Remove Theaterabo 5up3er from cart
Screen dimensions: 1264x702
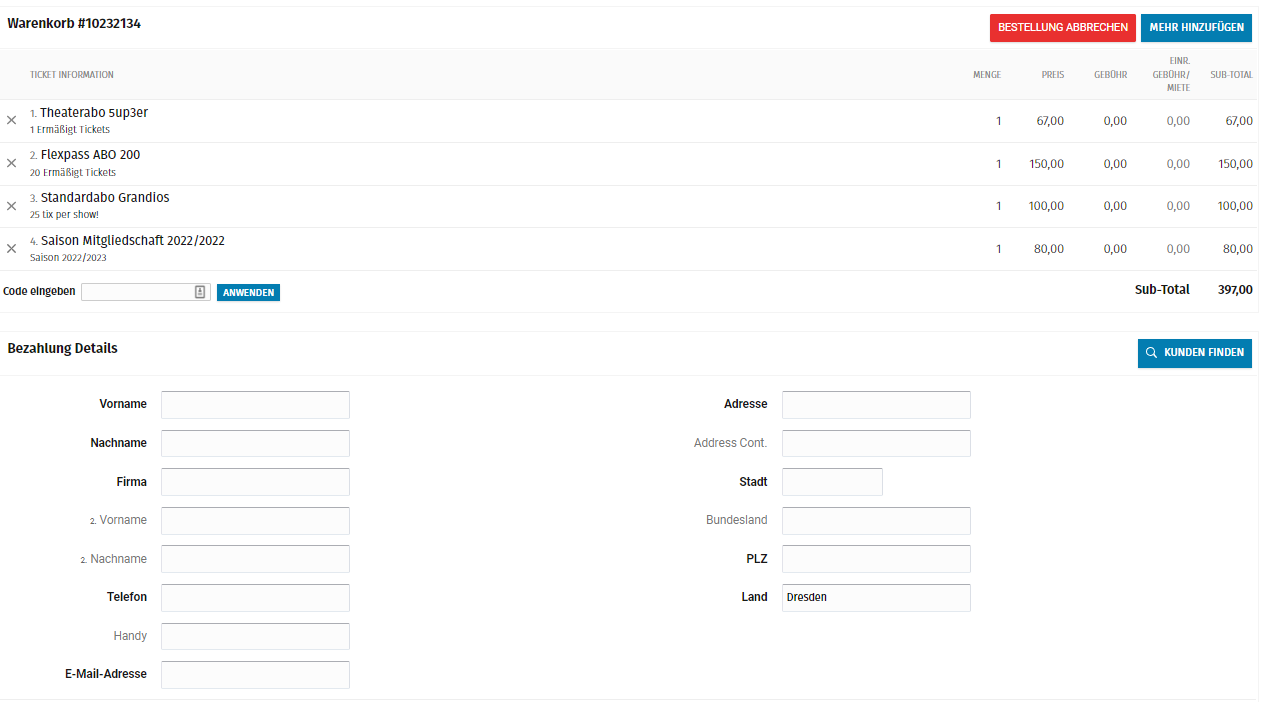click(x=12, y=120)
